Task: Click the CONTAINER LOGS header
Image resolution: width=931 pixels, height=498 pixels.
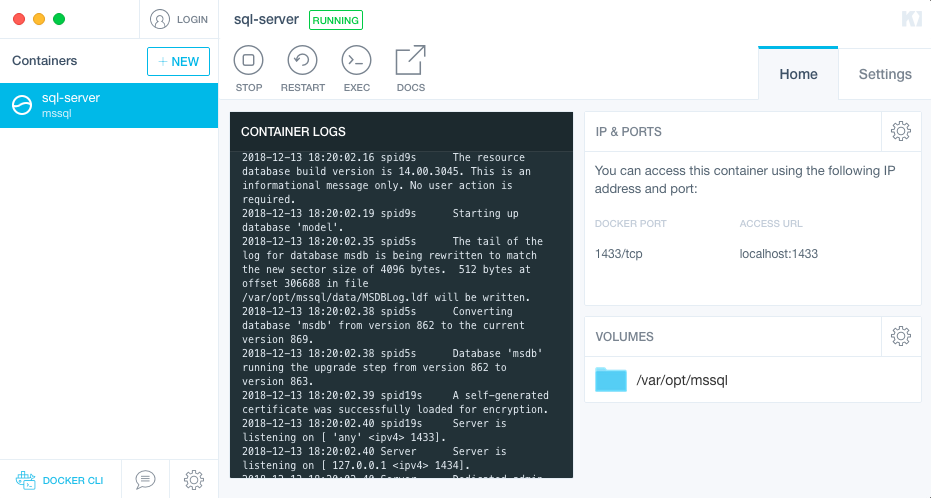Action: click(293, 132)
